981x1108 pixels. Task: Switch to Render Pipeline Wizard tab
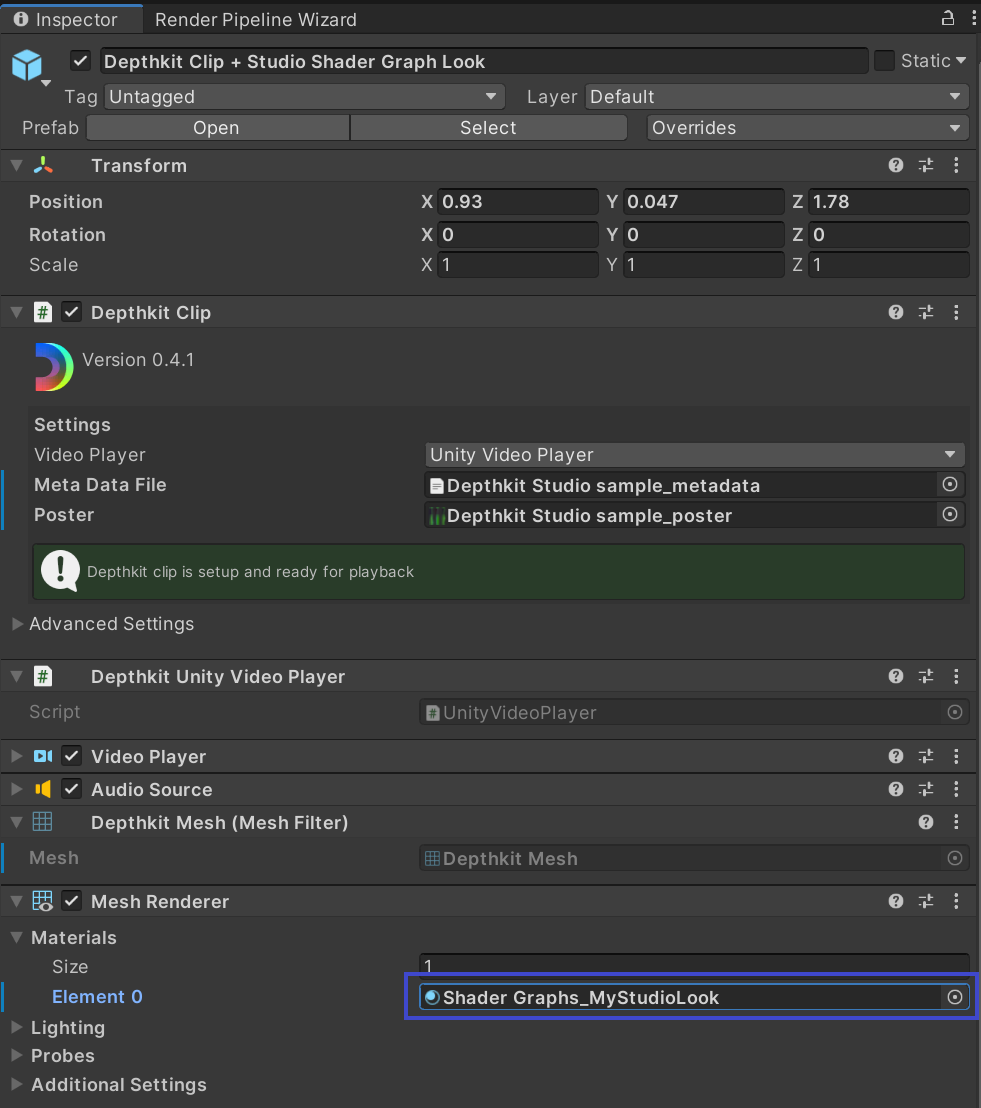tap(256, 20)
